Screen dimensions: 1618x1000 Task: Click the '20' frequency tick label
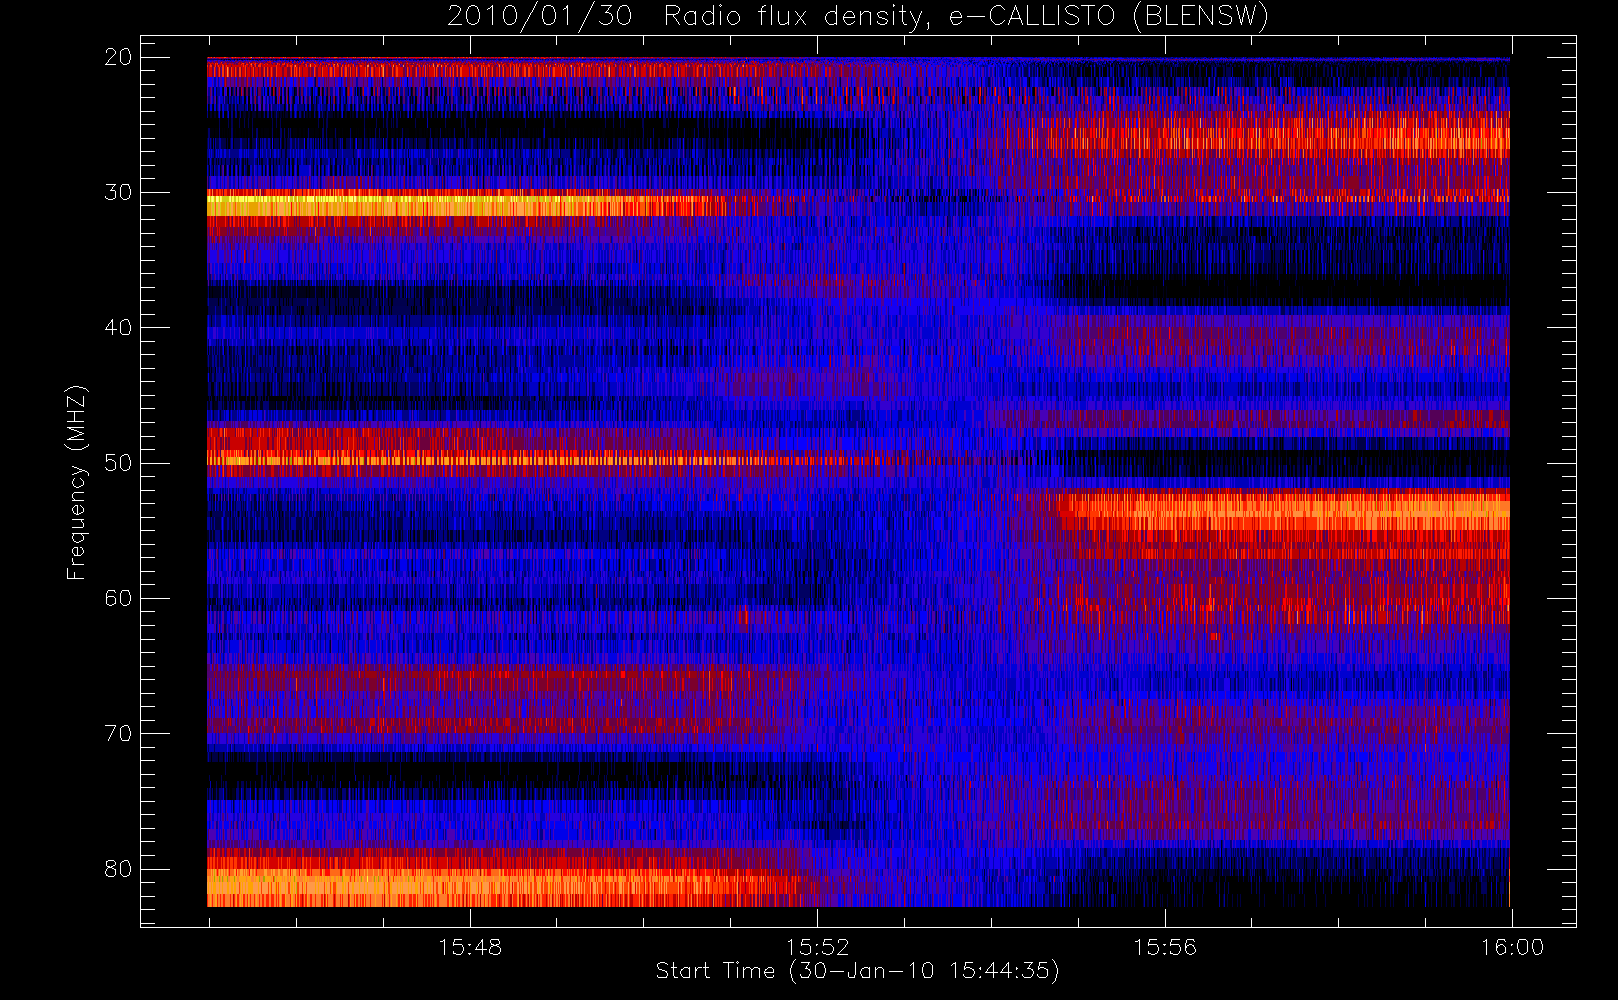coord(118,57)
